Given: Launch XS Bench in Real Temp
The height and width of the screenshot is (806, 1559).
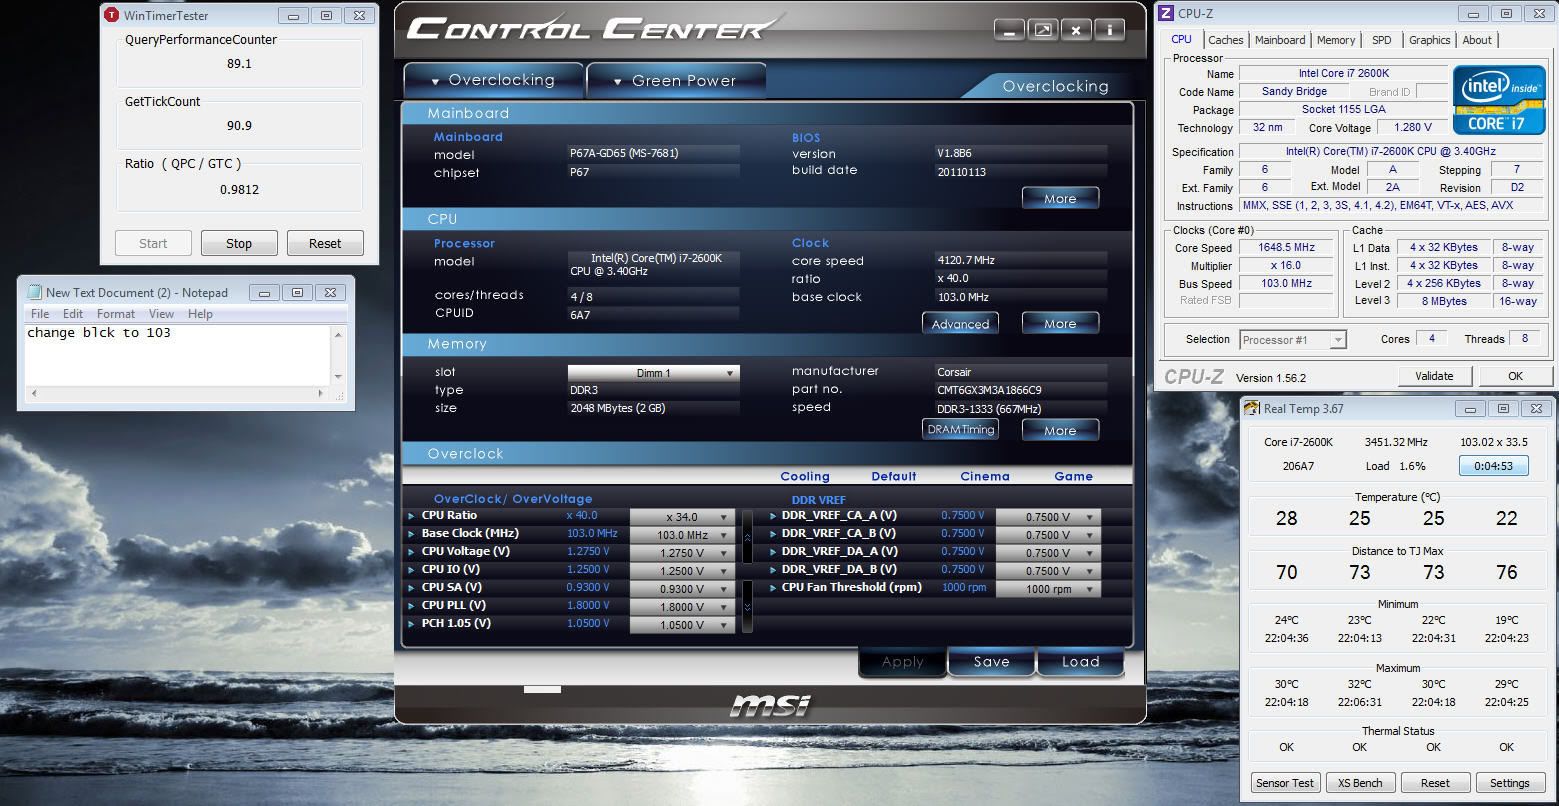Looking at the screenshot, I should click(1360, 783).
